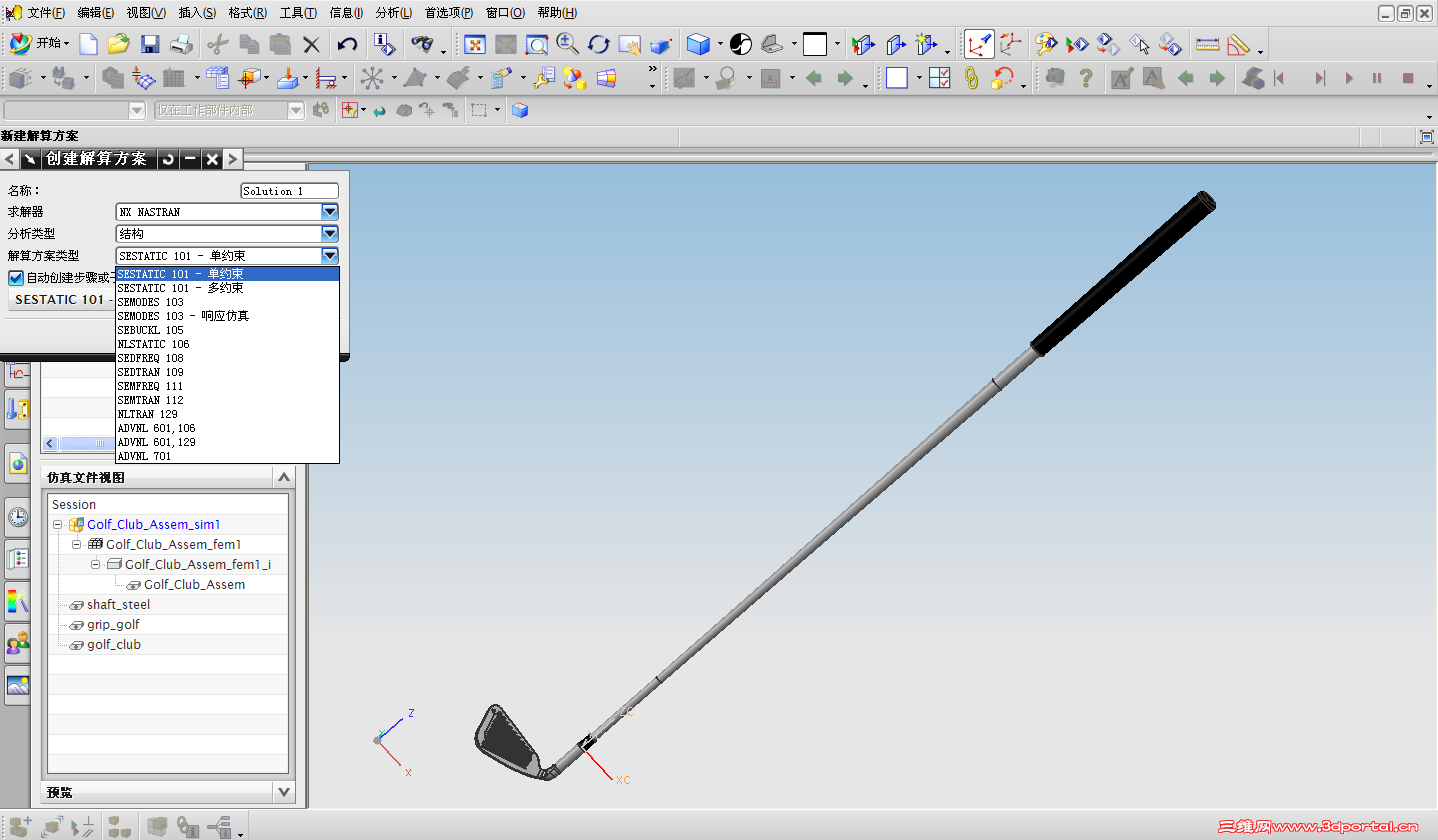Collapse the Golf_Club_Assem_fem1_i node
The image size is (1438, 840).
pos(96,565)
